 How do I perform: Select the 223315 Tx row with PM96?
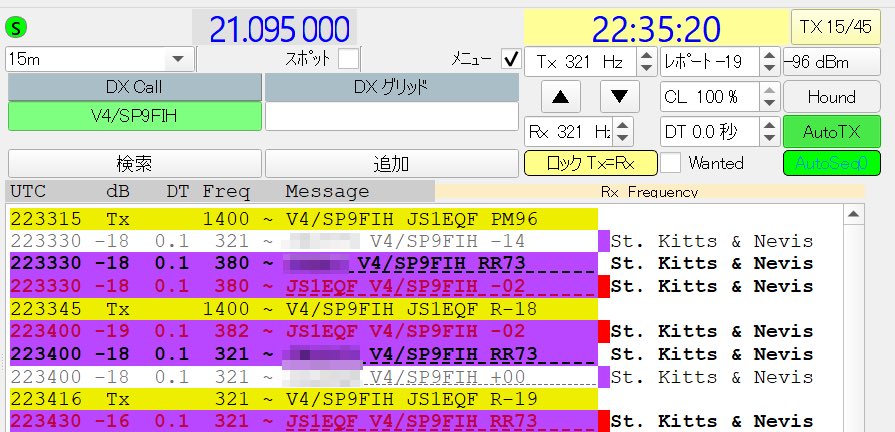click(x=304, y=219)
